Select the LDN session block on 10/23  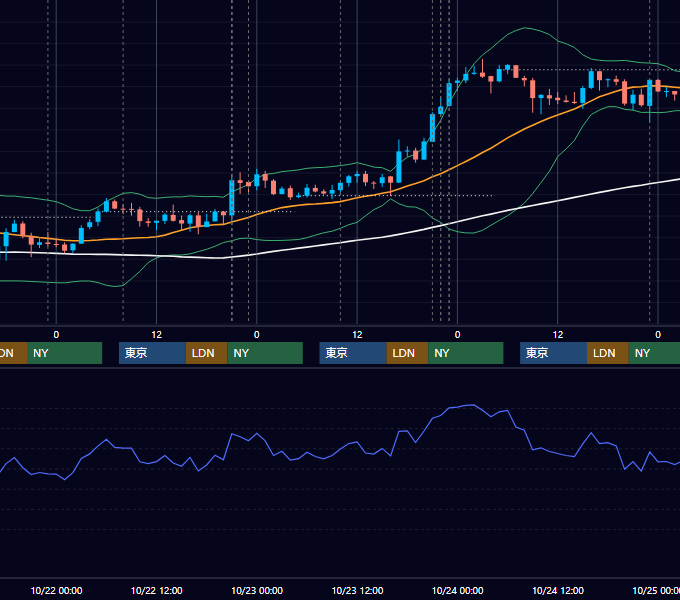click(x=407, y=353)
